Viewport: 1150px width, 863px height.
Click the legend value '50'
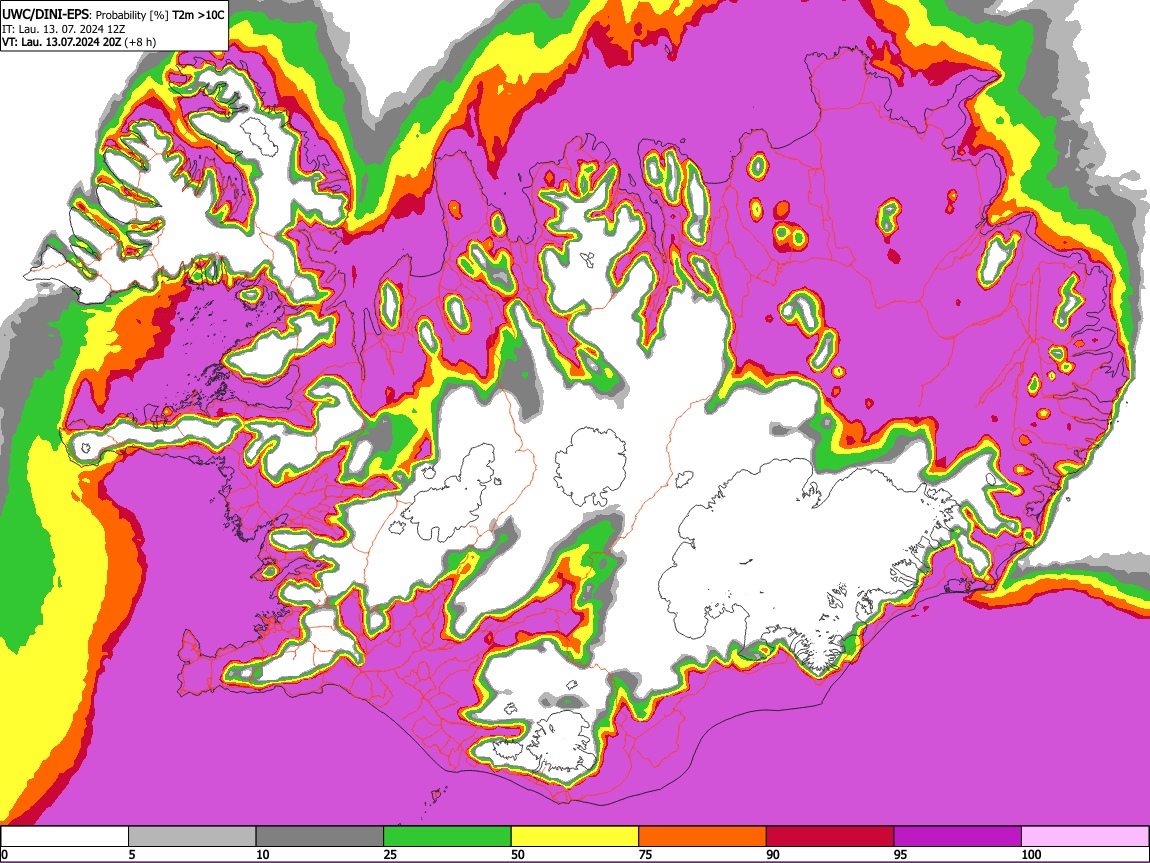coord(518,854)
